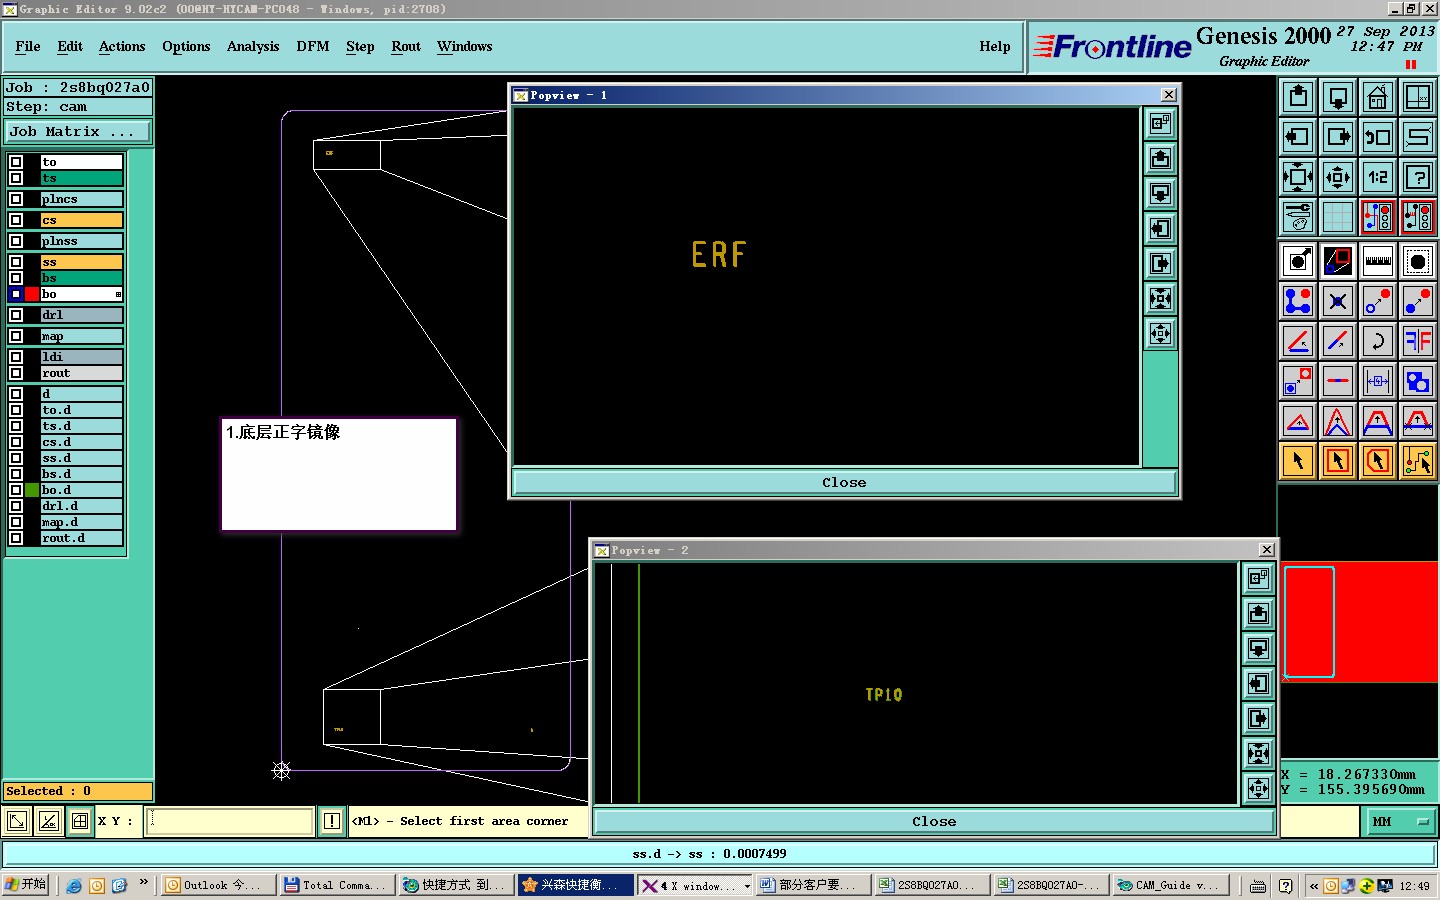The image size is (1440, 900).
Task: Click the green color swatch of layer bo.d
Action: [32, 490]
